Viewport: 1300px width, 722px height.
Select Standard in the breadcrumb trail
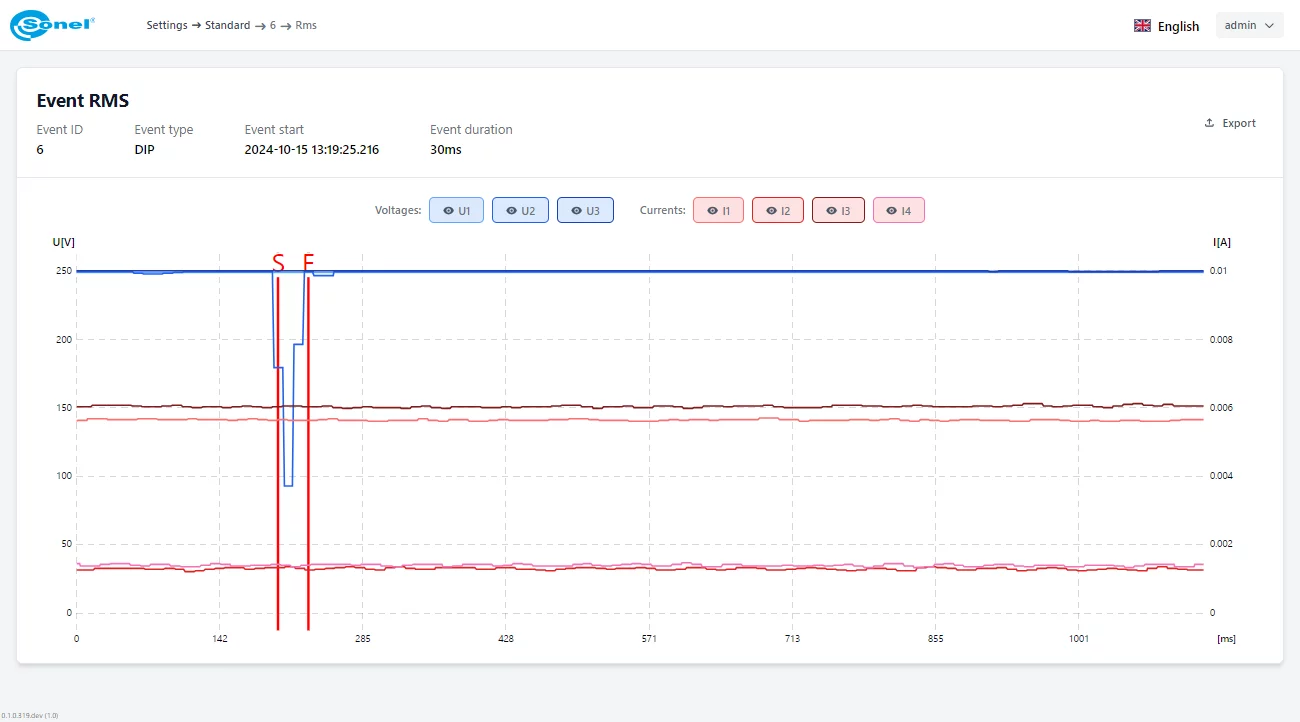tap(228, 25)
